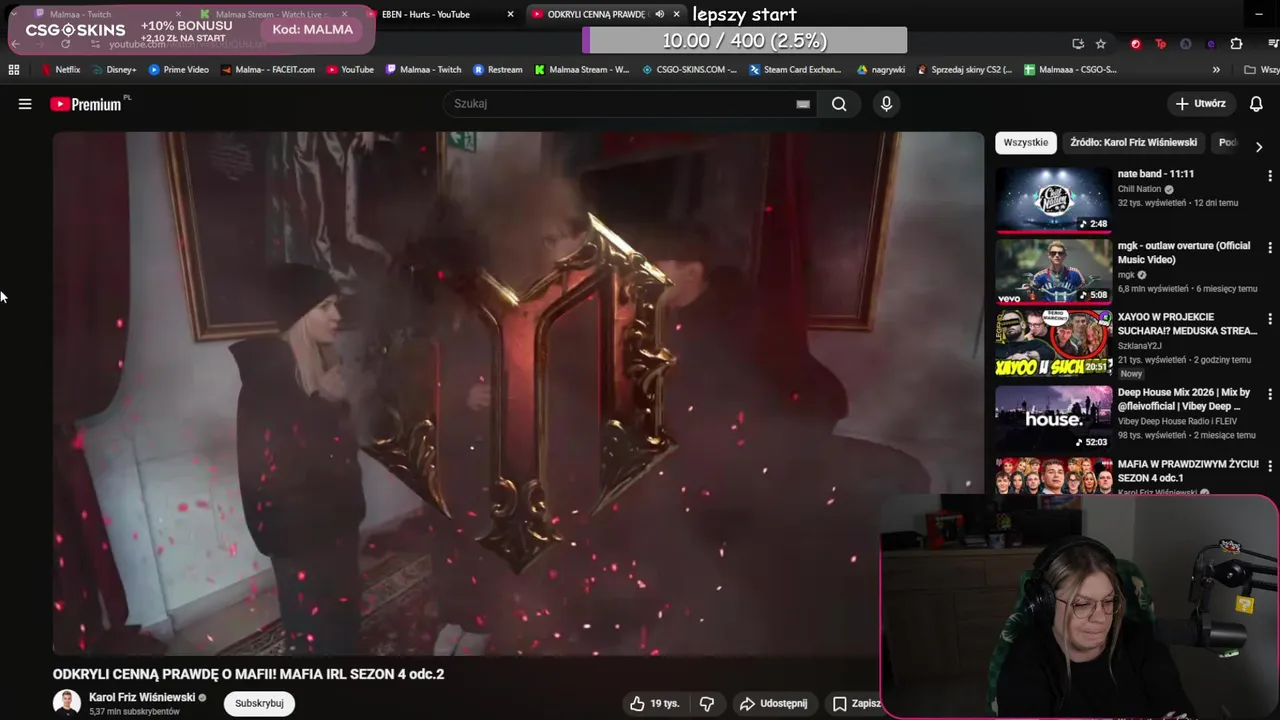Screen dimensions: 1280x720
Task: Open nate band - 11:11 thumbnail
Action: pos(1053,199)
